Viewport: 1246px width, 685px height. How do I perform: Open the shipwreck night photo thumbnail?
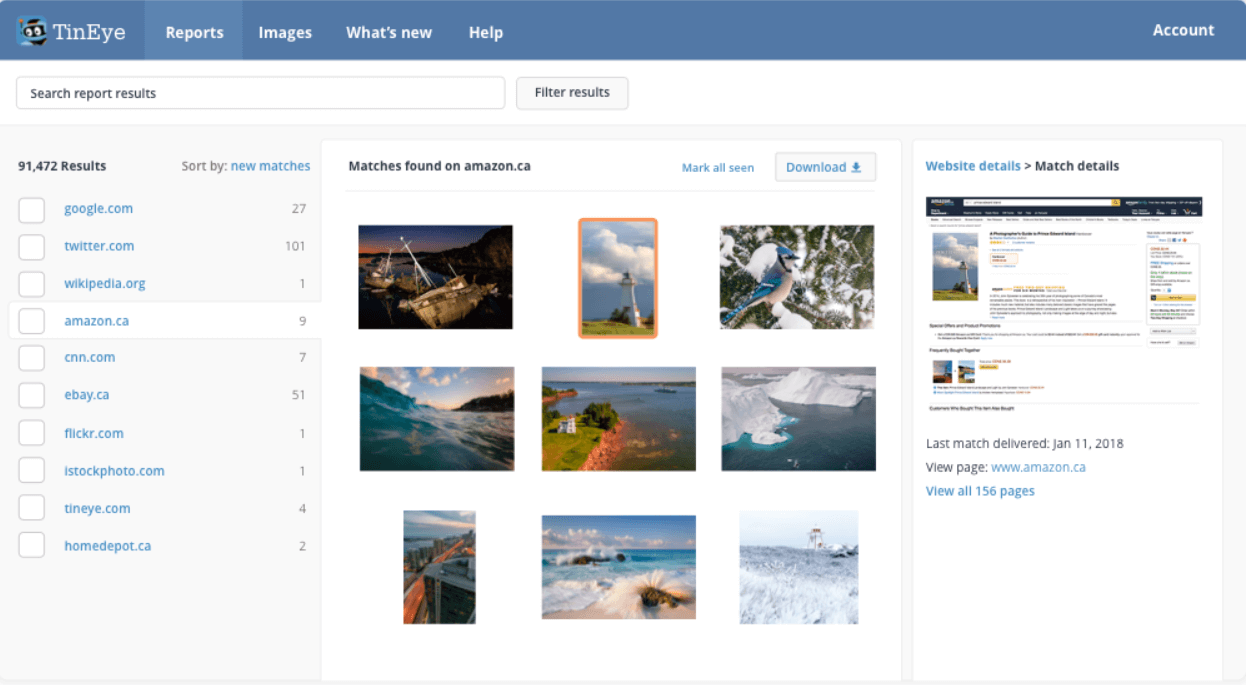coord(436,277)
